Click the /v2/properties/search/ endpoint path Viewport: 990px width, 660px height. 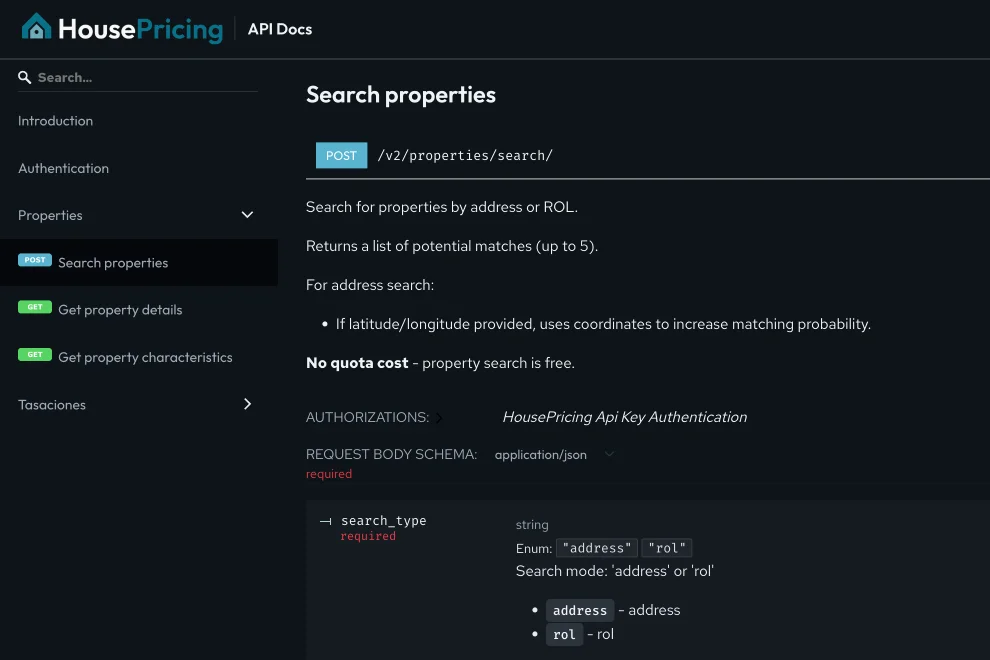(465, 155)
